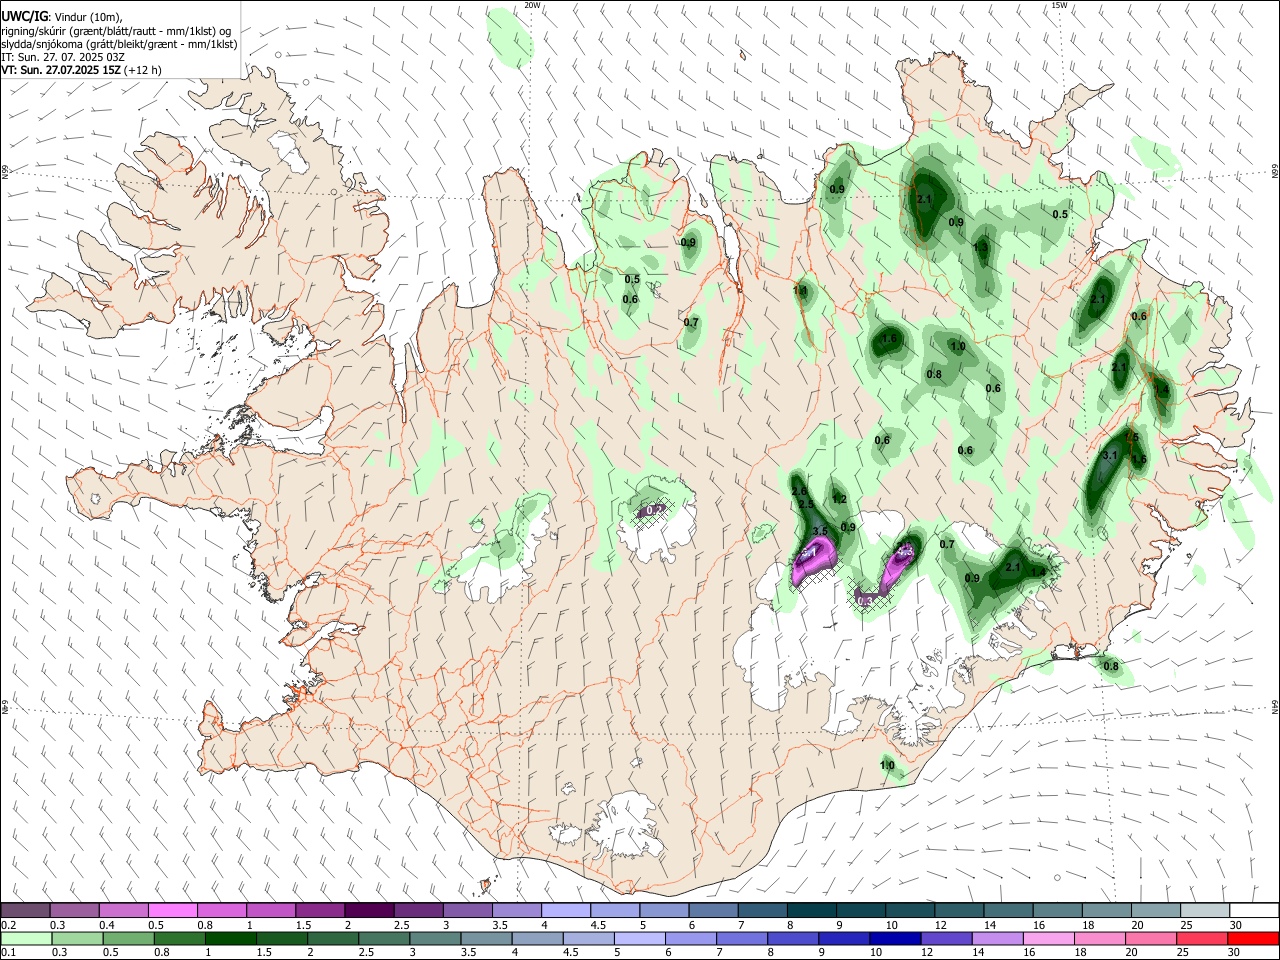This screenshot has width=1280, height=960.
Task: Select the light periwinkle upper swatch labeled 4
Action: click(566, 910)
